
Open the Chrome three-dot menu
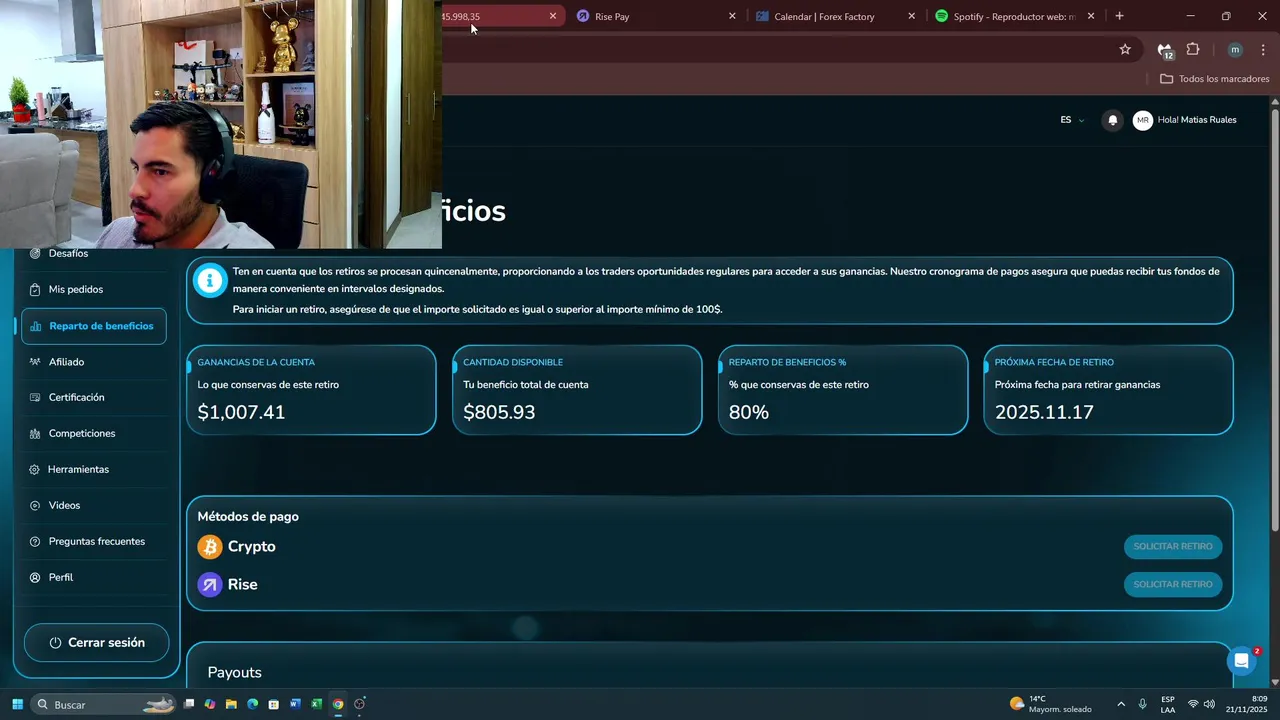click(x=1263, y=49)
